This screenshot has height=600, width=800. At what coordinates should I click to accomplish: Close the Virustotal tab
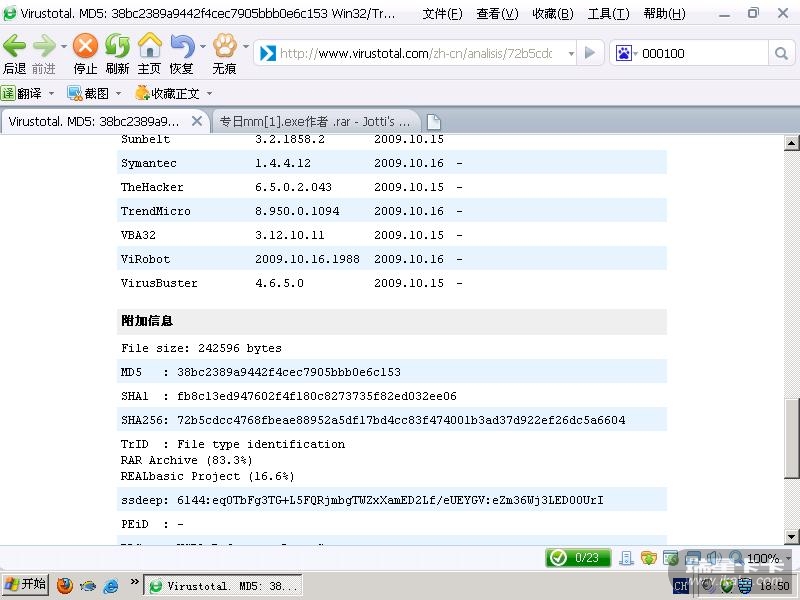[x=196, y=121]
